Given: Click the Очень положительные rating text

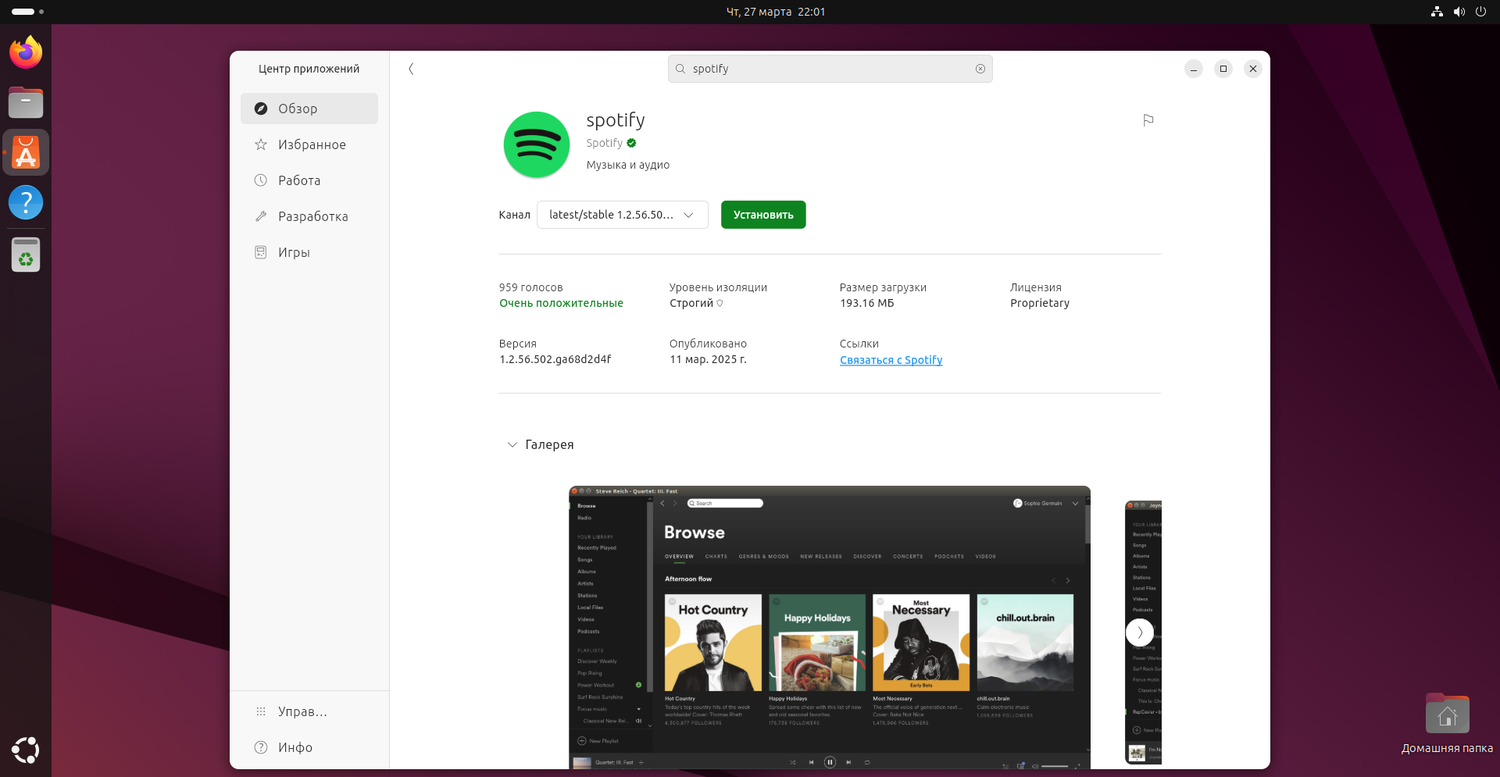Looking at the screenshot, I should (x=561, y=303).
